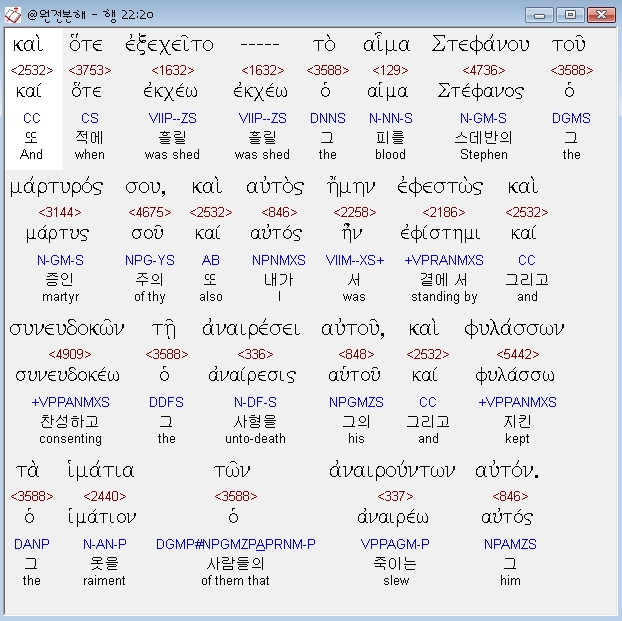The width and height of the screenshot is (622, 621).
Task: Click the app icon in the title bar
Action: pyautogui.click(x=13, y=15)
